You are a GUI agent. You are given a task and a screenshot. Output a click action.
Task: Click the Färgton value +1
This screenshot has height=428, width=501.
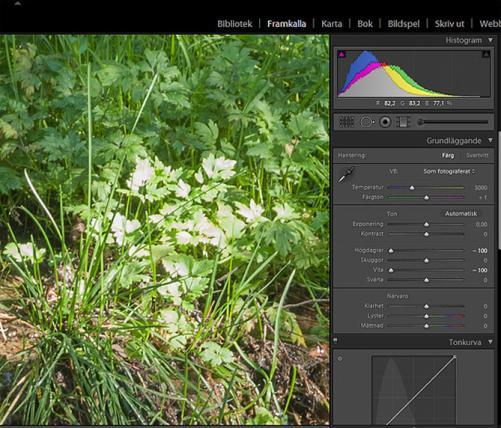coord(483,198)
